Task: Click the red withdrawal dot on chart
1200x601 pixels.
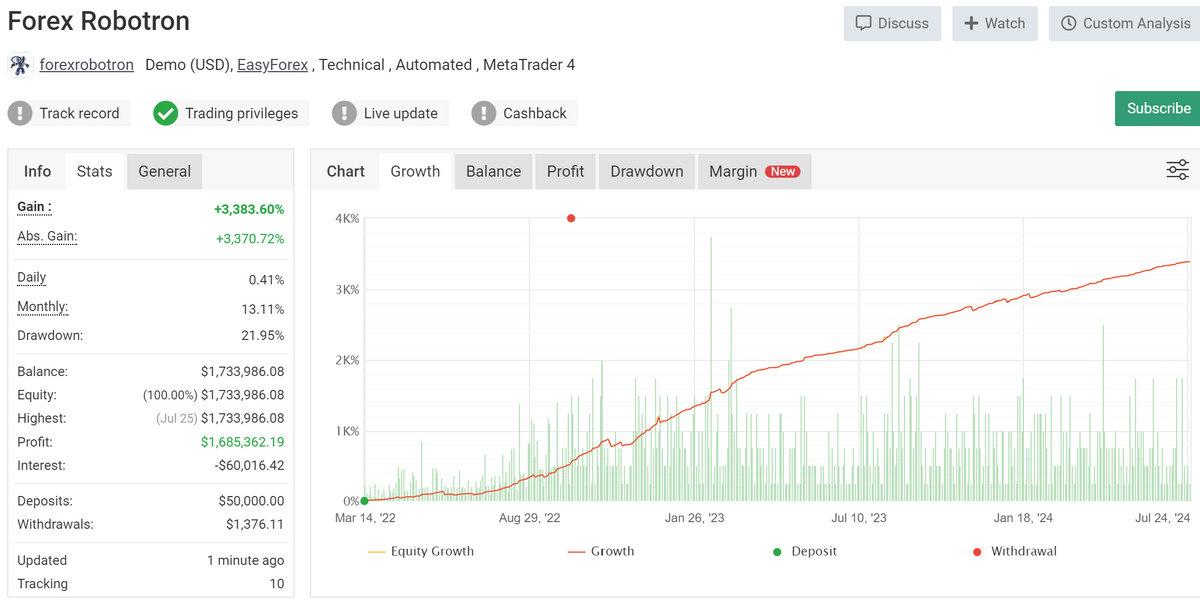Action: pyautogui.click(x=571, y=218)
